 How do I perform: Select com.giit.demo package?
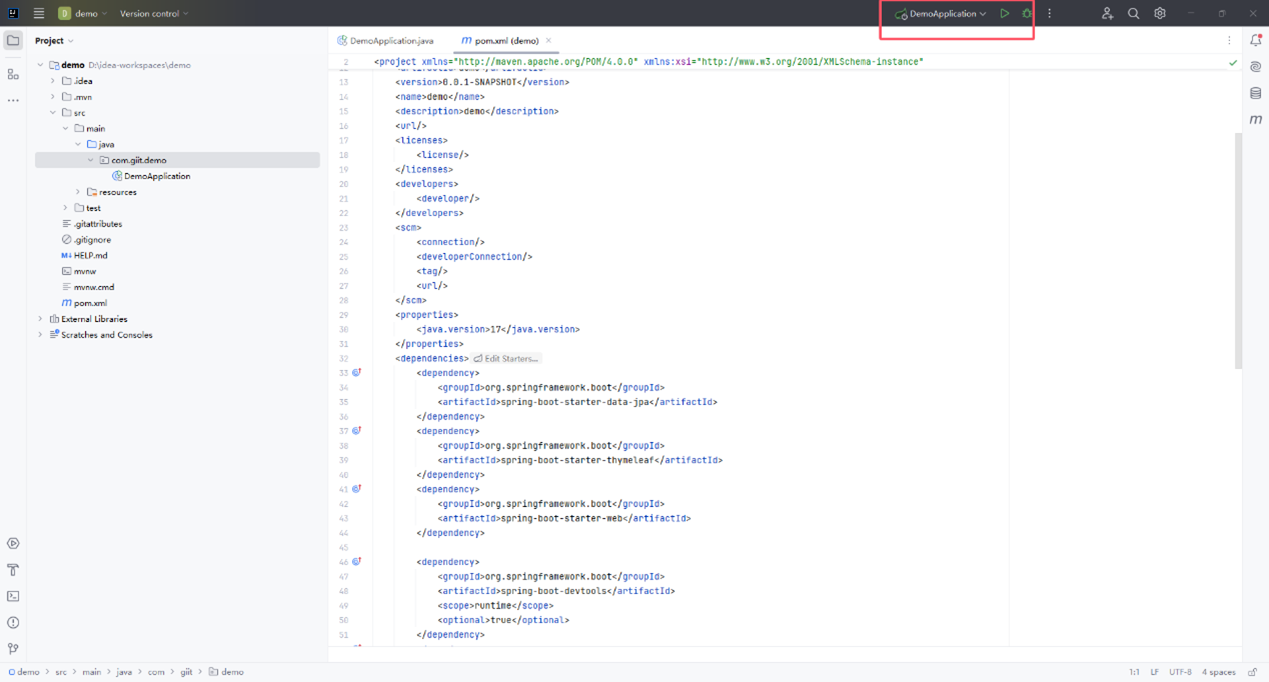(132, 160)
